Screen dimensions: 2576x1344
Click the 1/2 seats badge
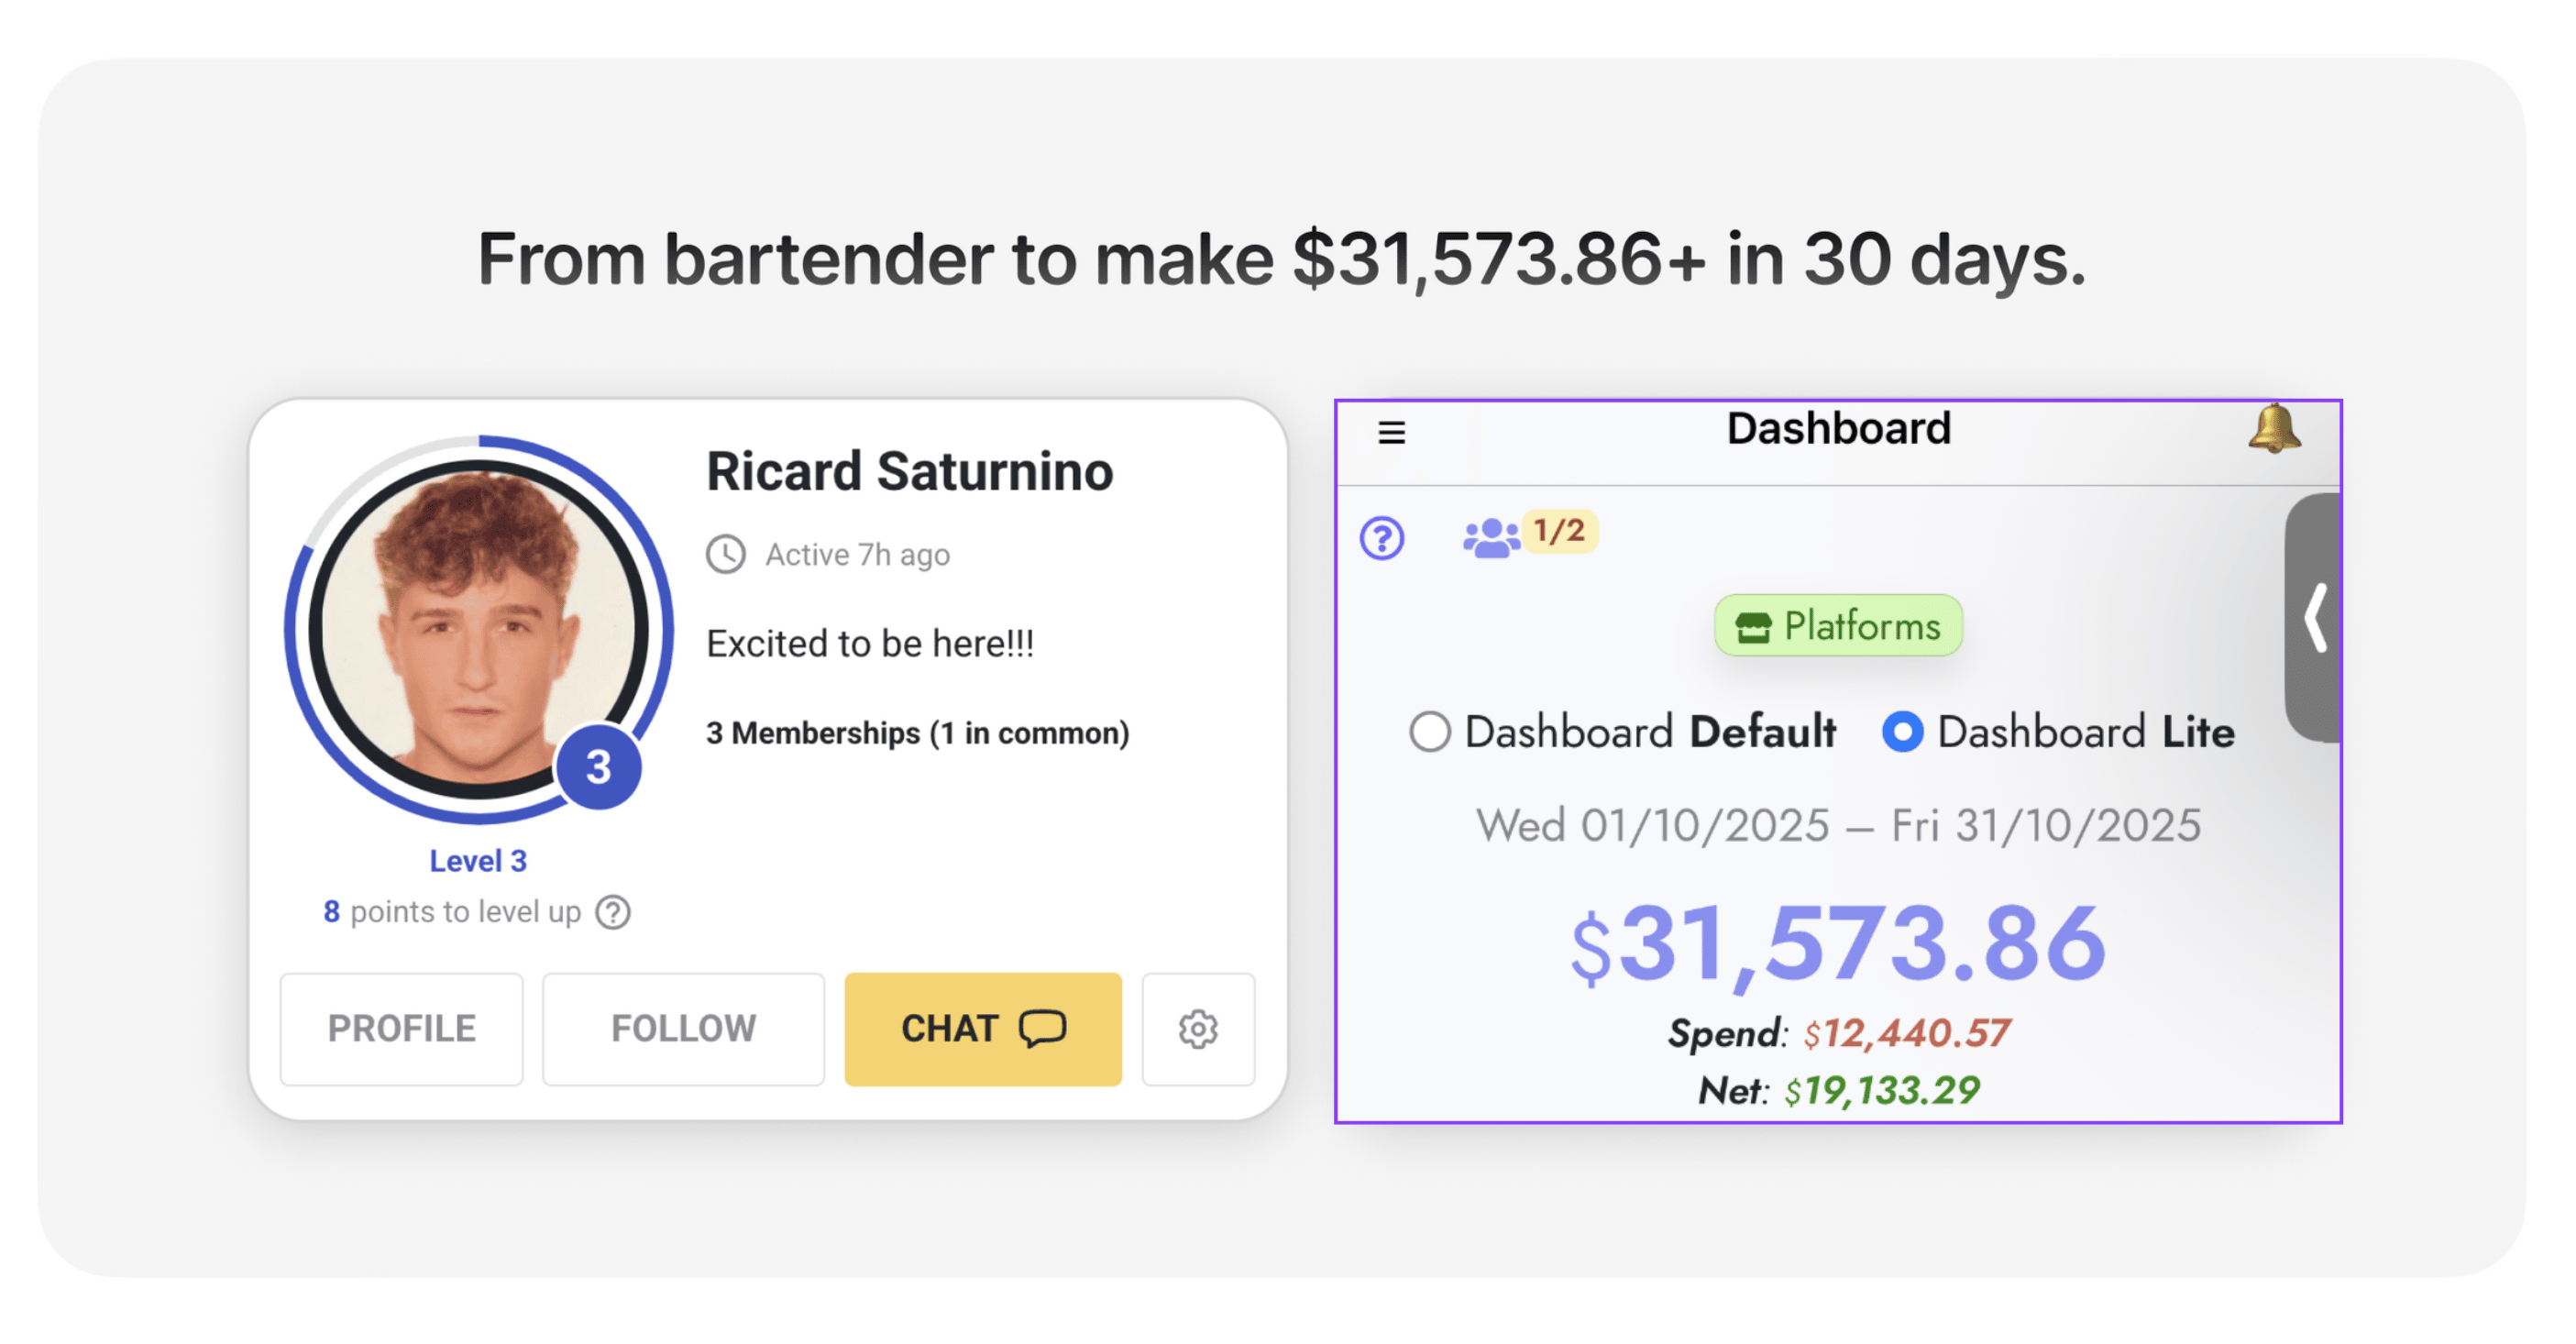tap(1559, 531)
